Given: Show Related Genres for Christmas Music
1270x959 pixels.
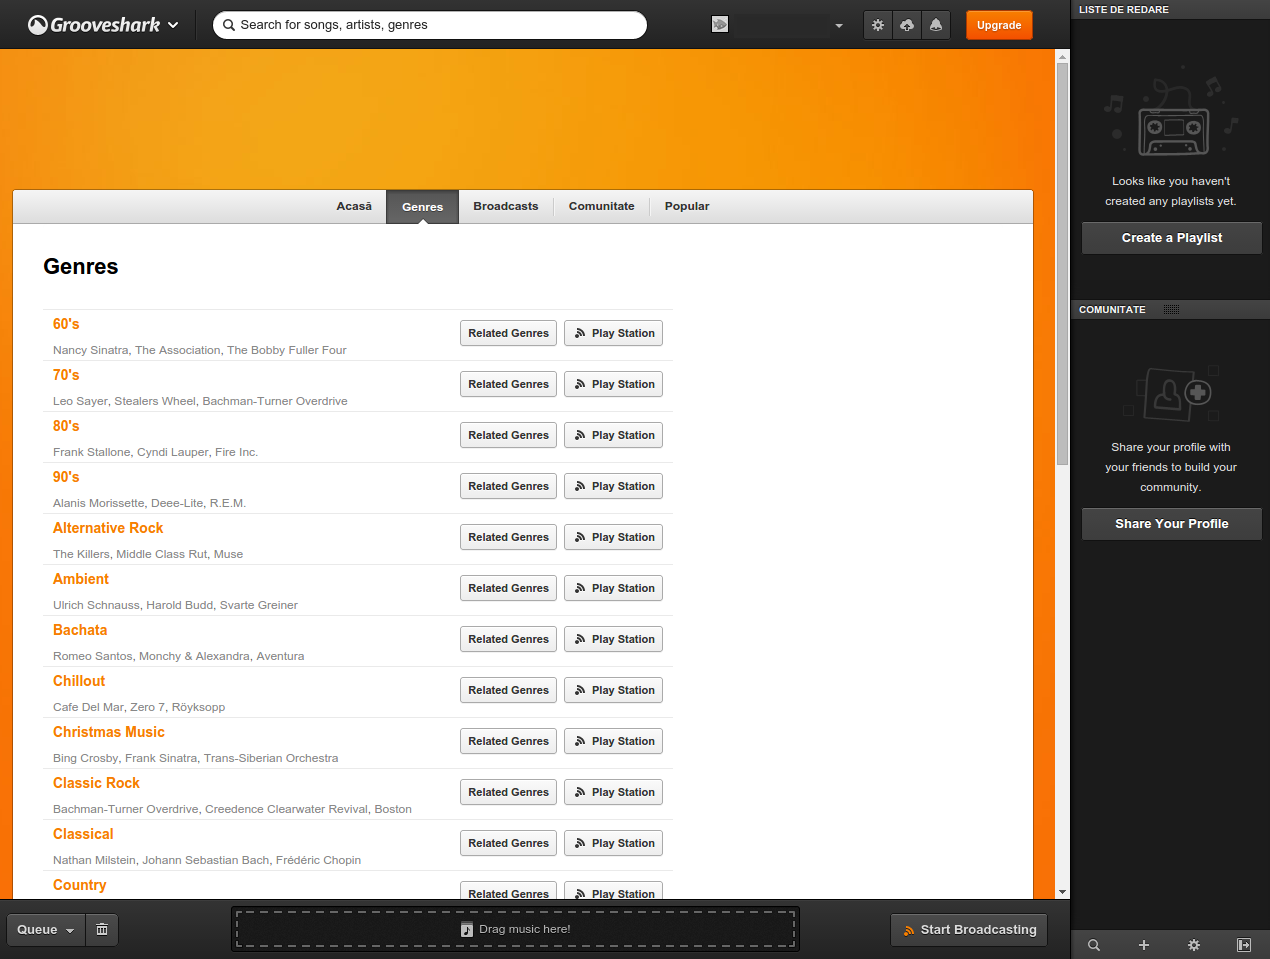Looking at the screenshot, I should pyautogui.click(x=508, y=741).
